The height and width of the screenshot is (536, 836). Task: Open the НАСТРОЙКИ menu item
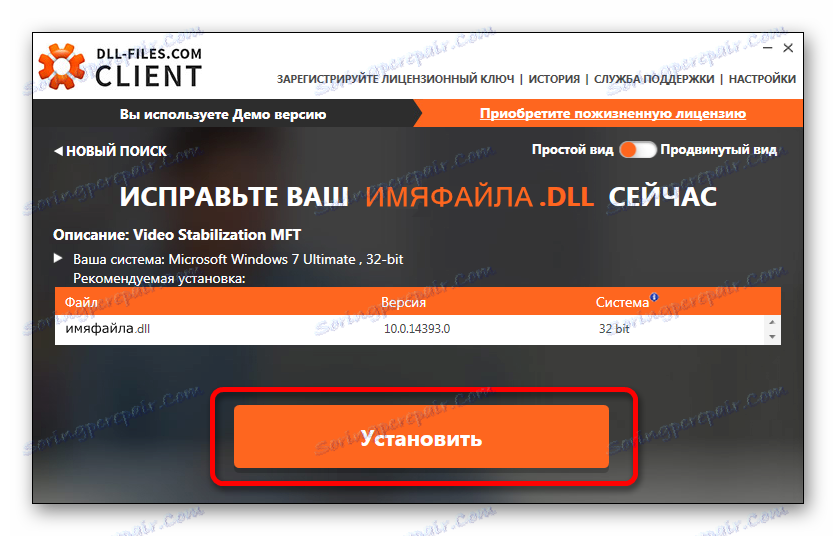pos(762,79)
